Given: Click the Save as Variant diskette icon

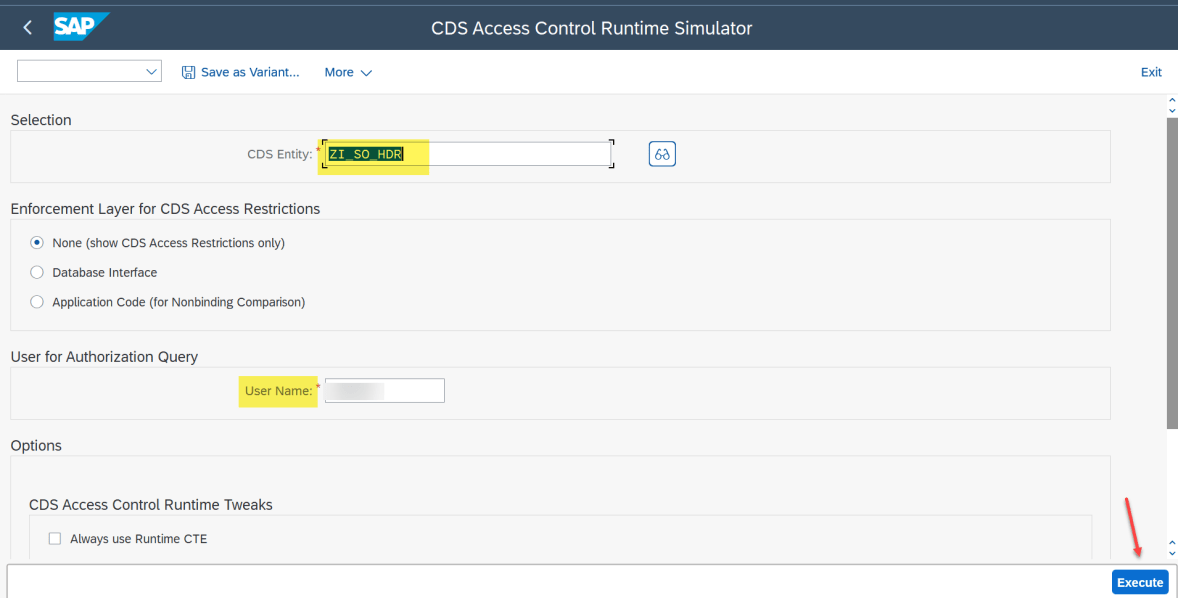Looking at the screenshot, I should coord(189,72).
